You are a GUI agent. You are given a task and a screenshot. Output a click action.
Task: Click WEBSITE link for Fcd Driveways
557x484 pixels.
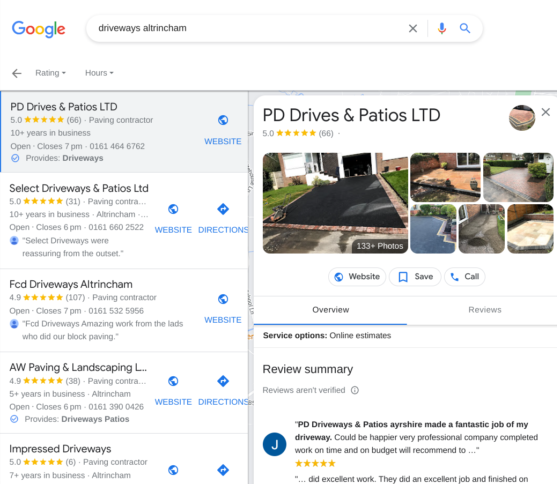point(223,320)
